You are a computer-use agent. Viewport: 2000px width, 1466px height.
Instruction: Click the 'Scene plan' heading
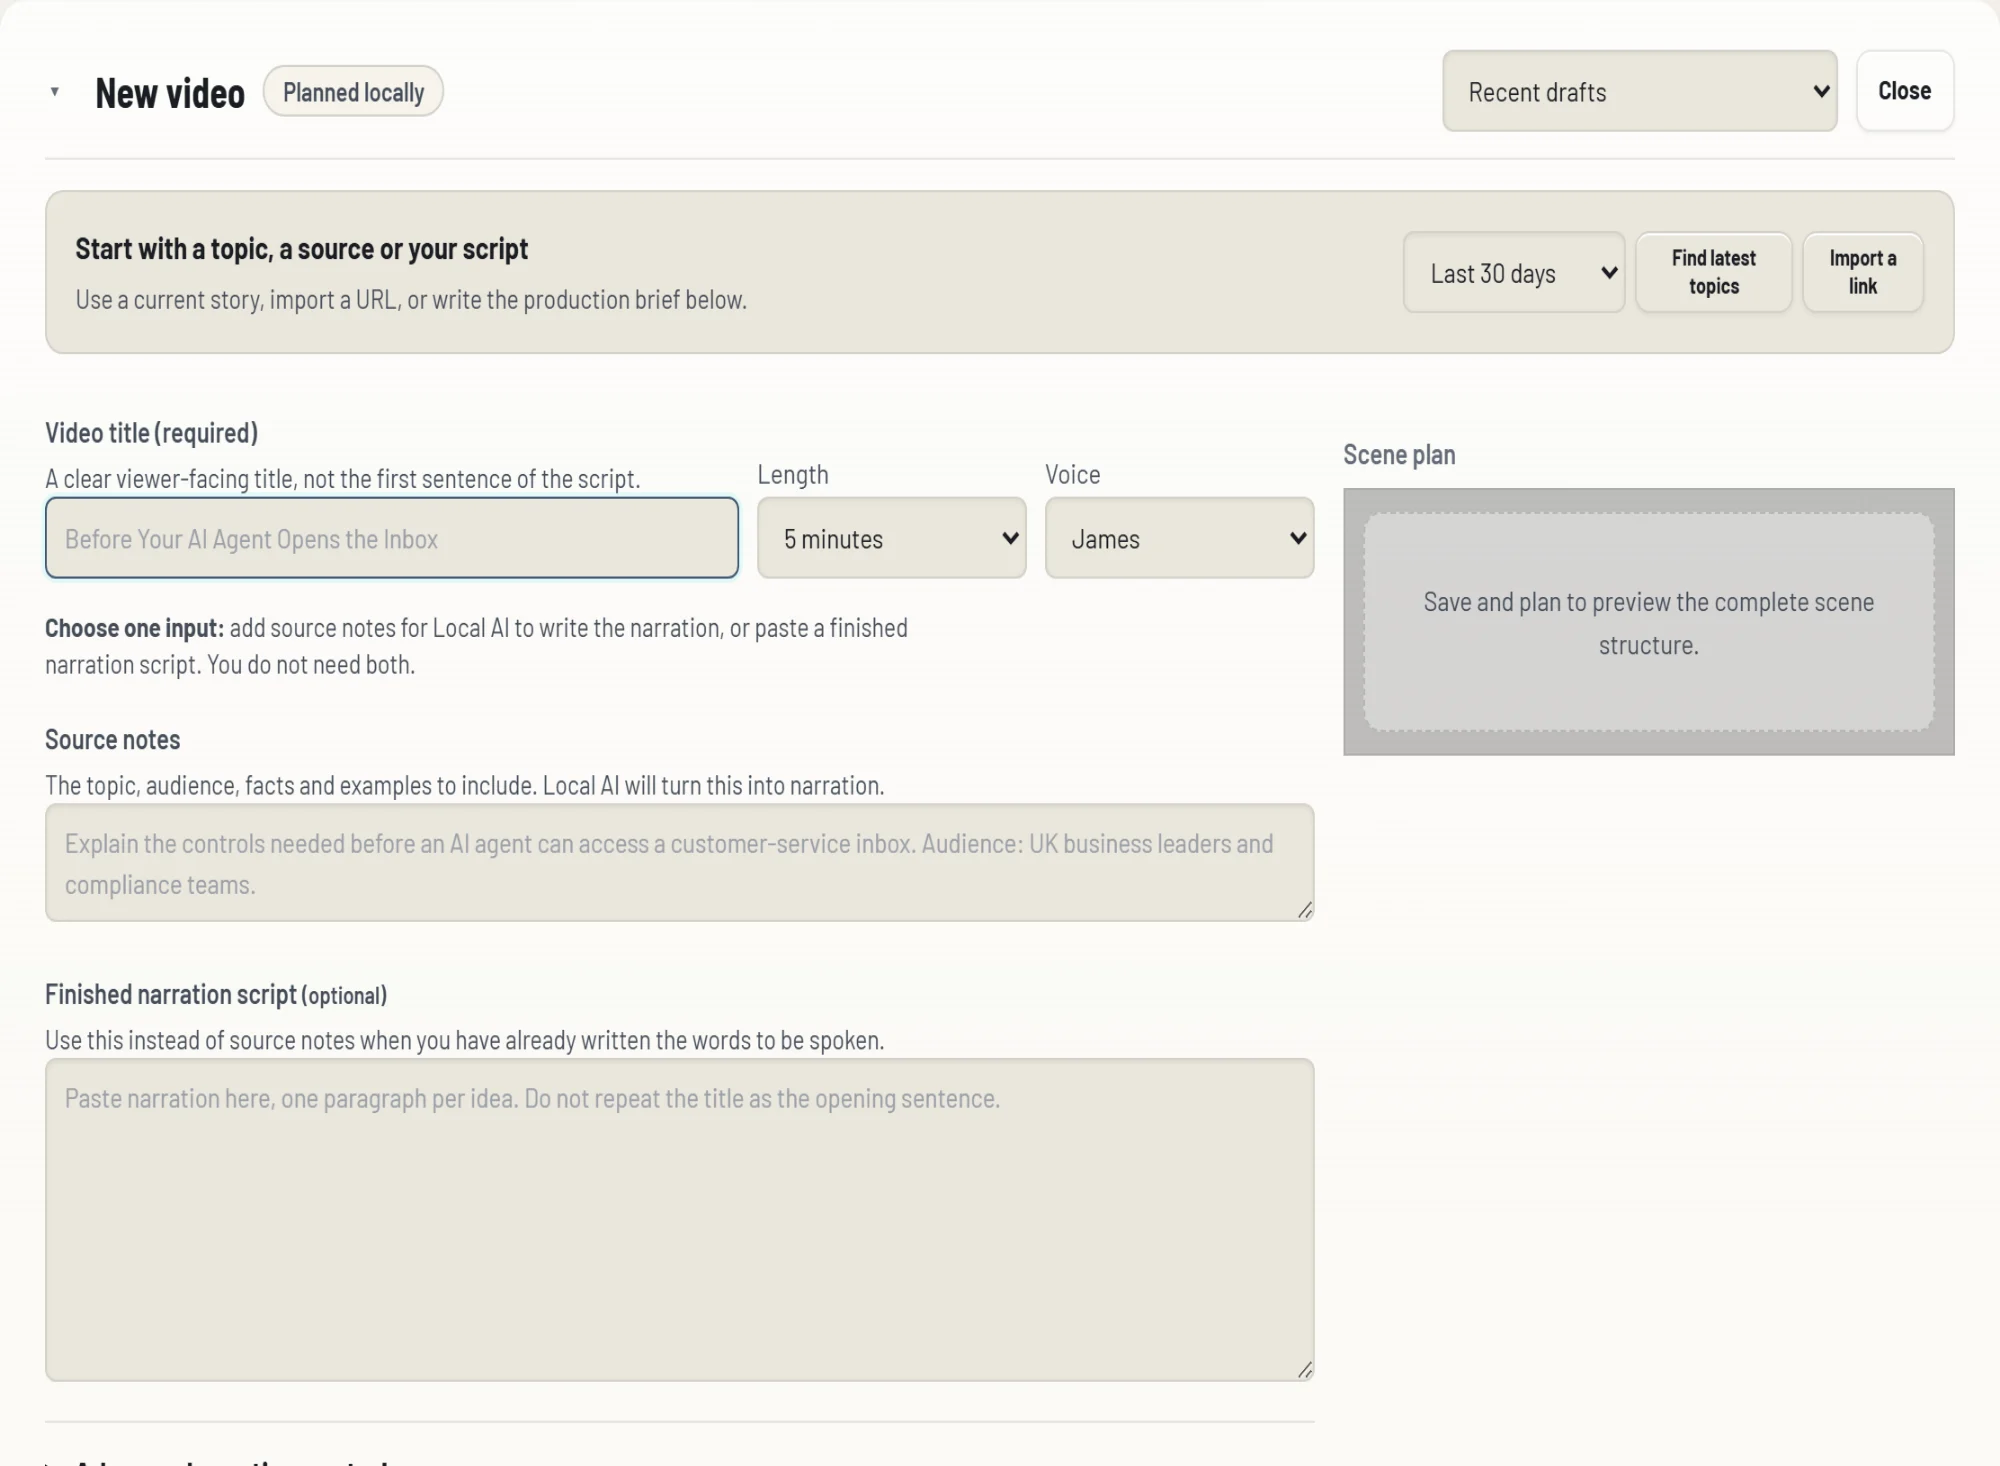(1399, 455)
